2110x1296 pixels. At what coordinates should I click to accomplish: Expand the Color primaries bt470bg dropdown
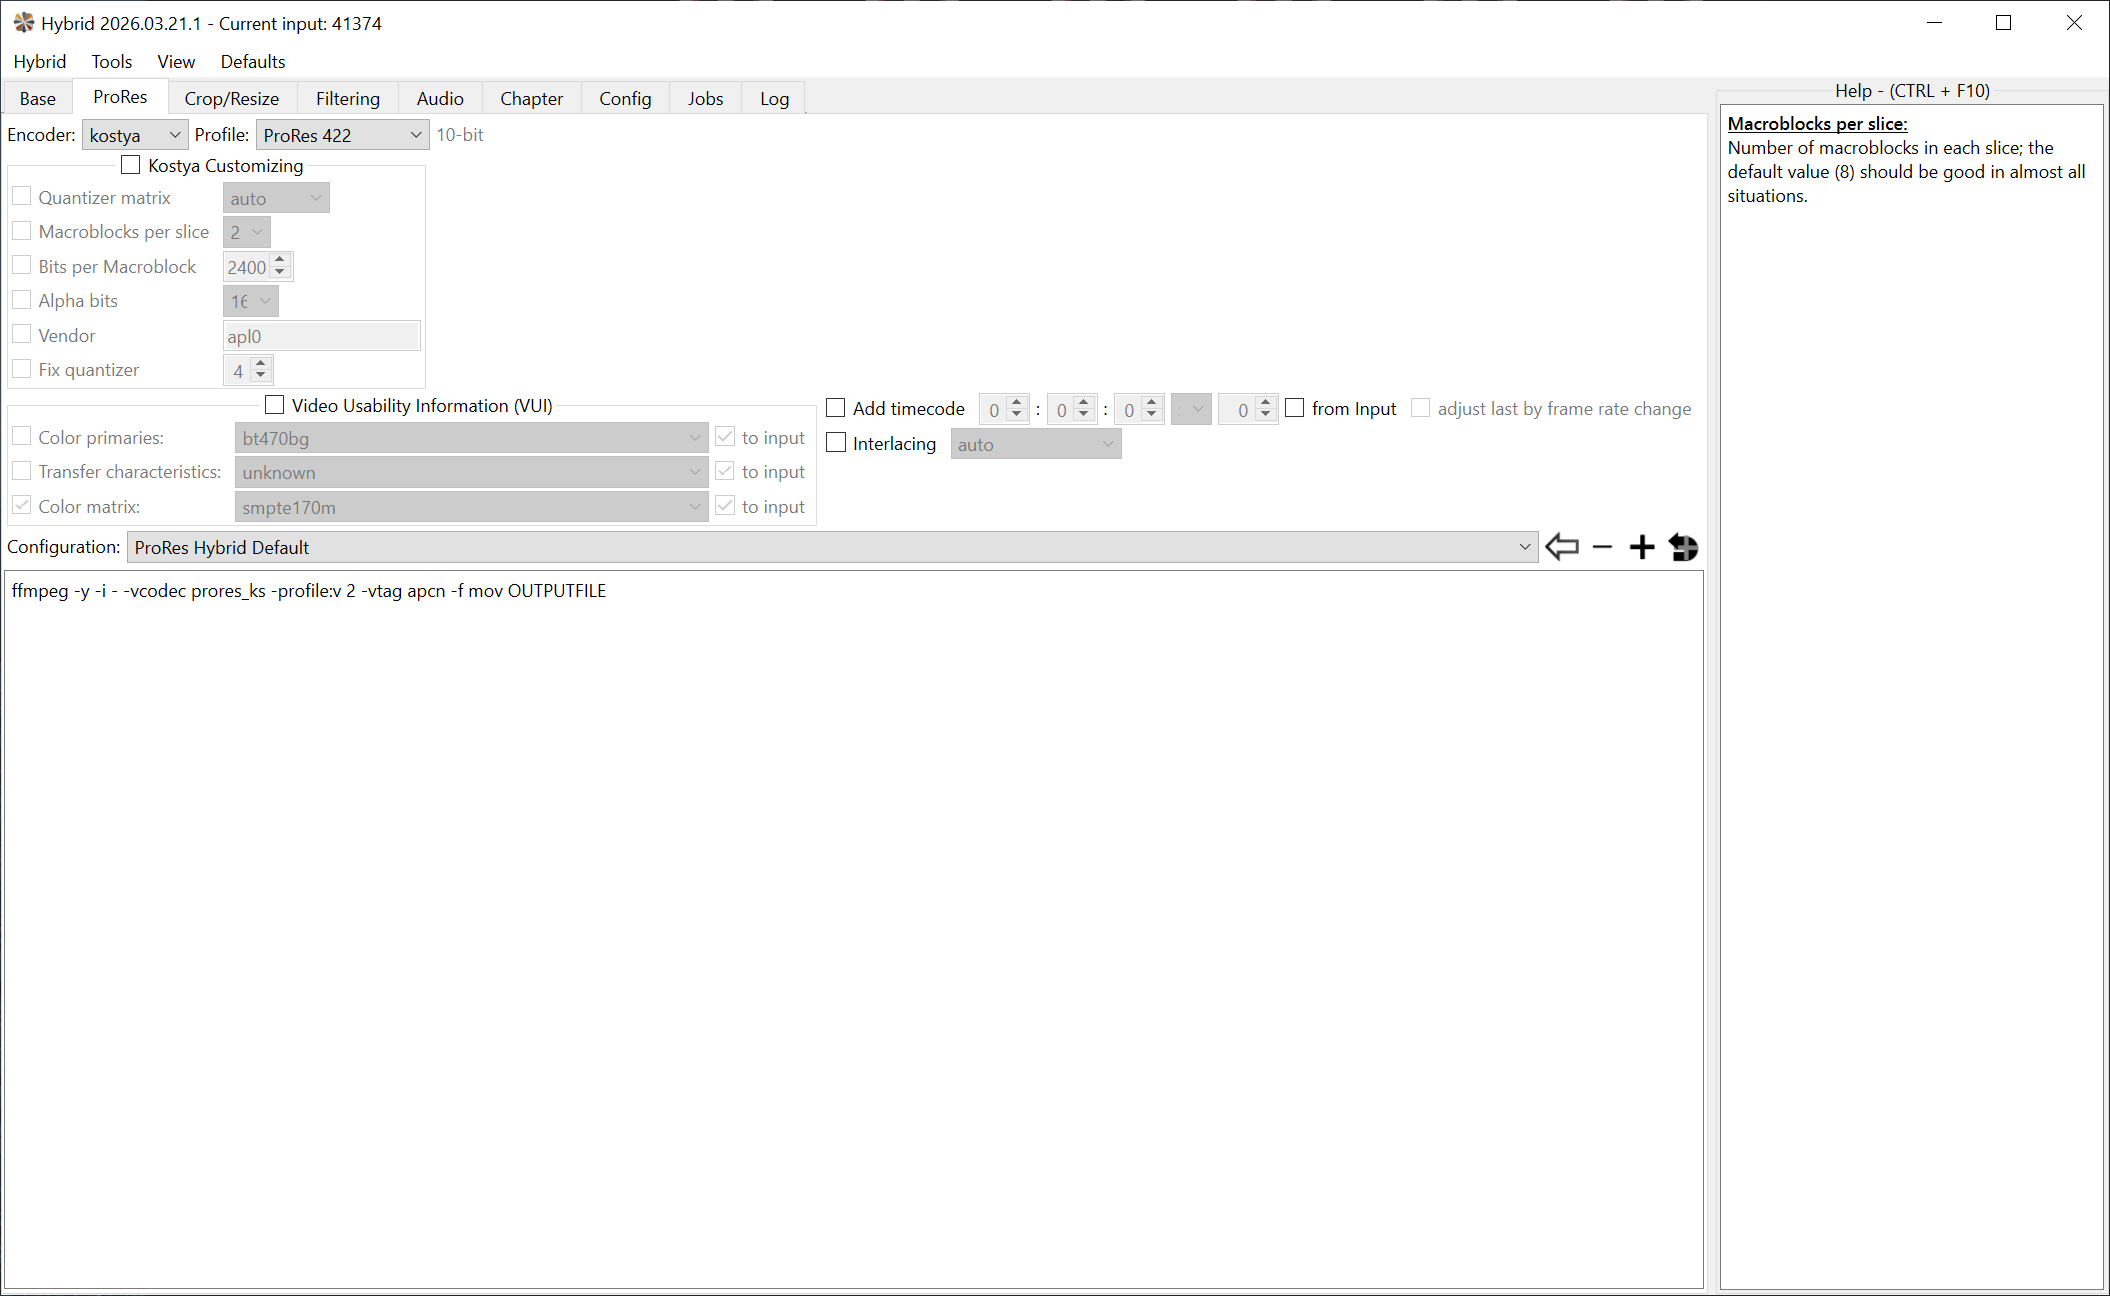[x=471, y=438]
